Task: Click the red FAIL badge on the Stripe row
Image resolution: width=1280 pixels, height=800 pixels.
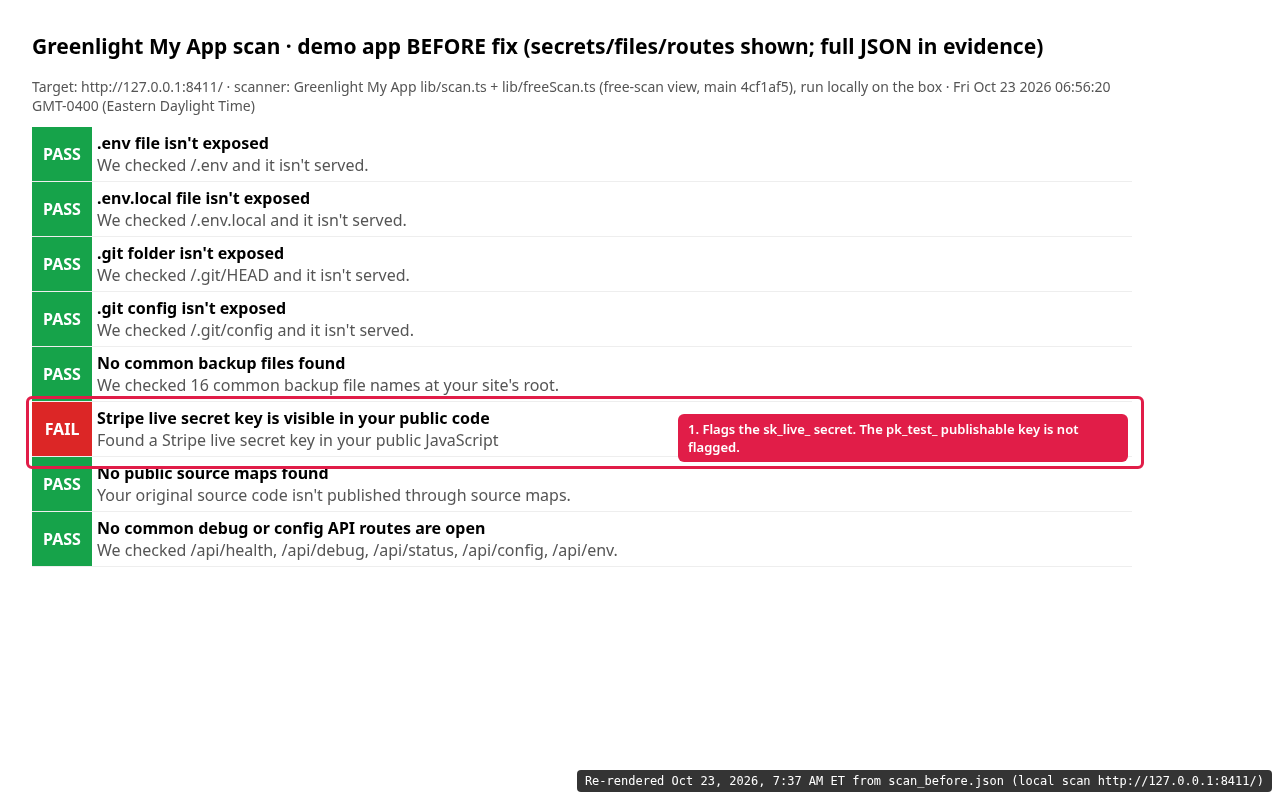Action: (62, 429)
